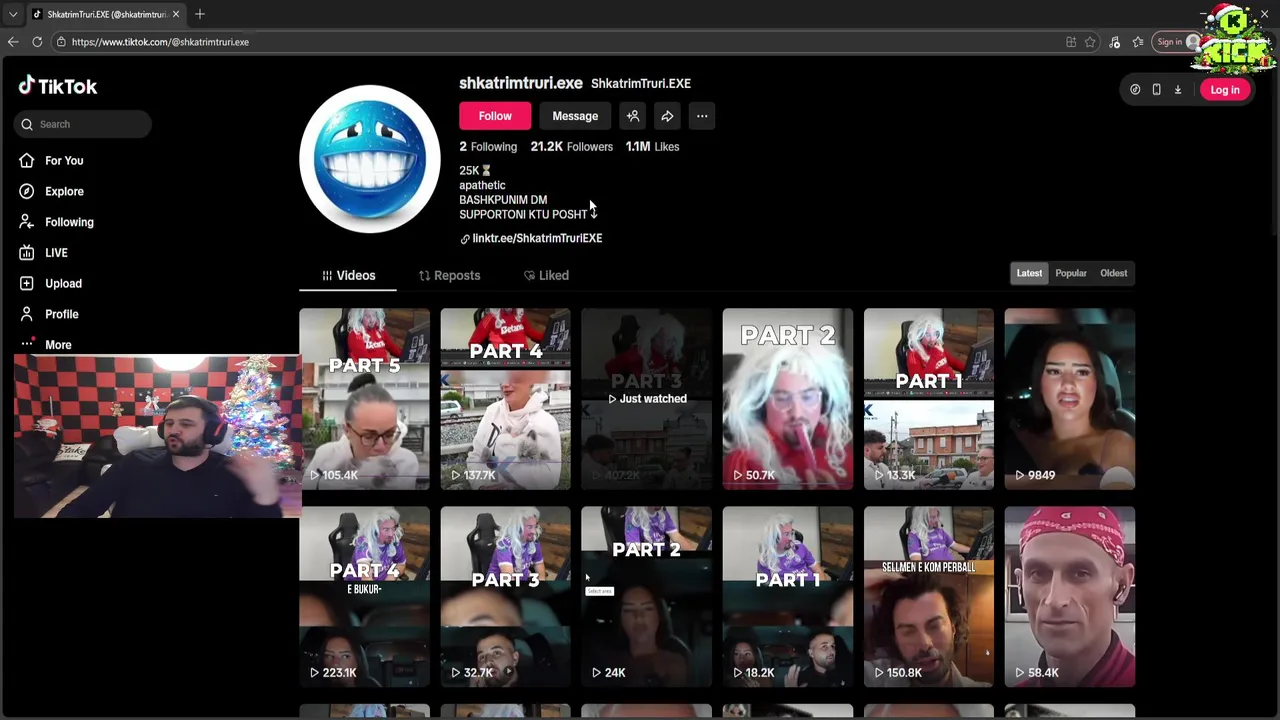Open PART 2 video with 50.7K views
1280x720 pixels.
pos(787,399)
